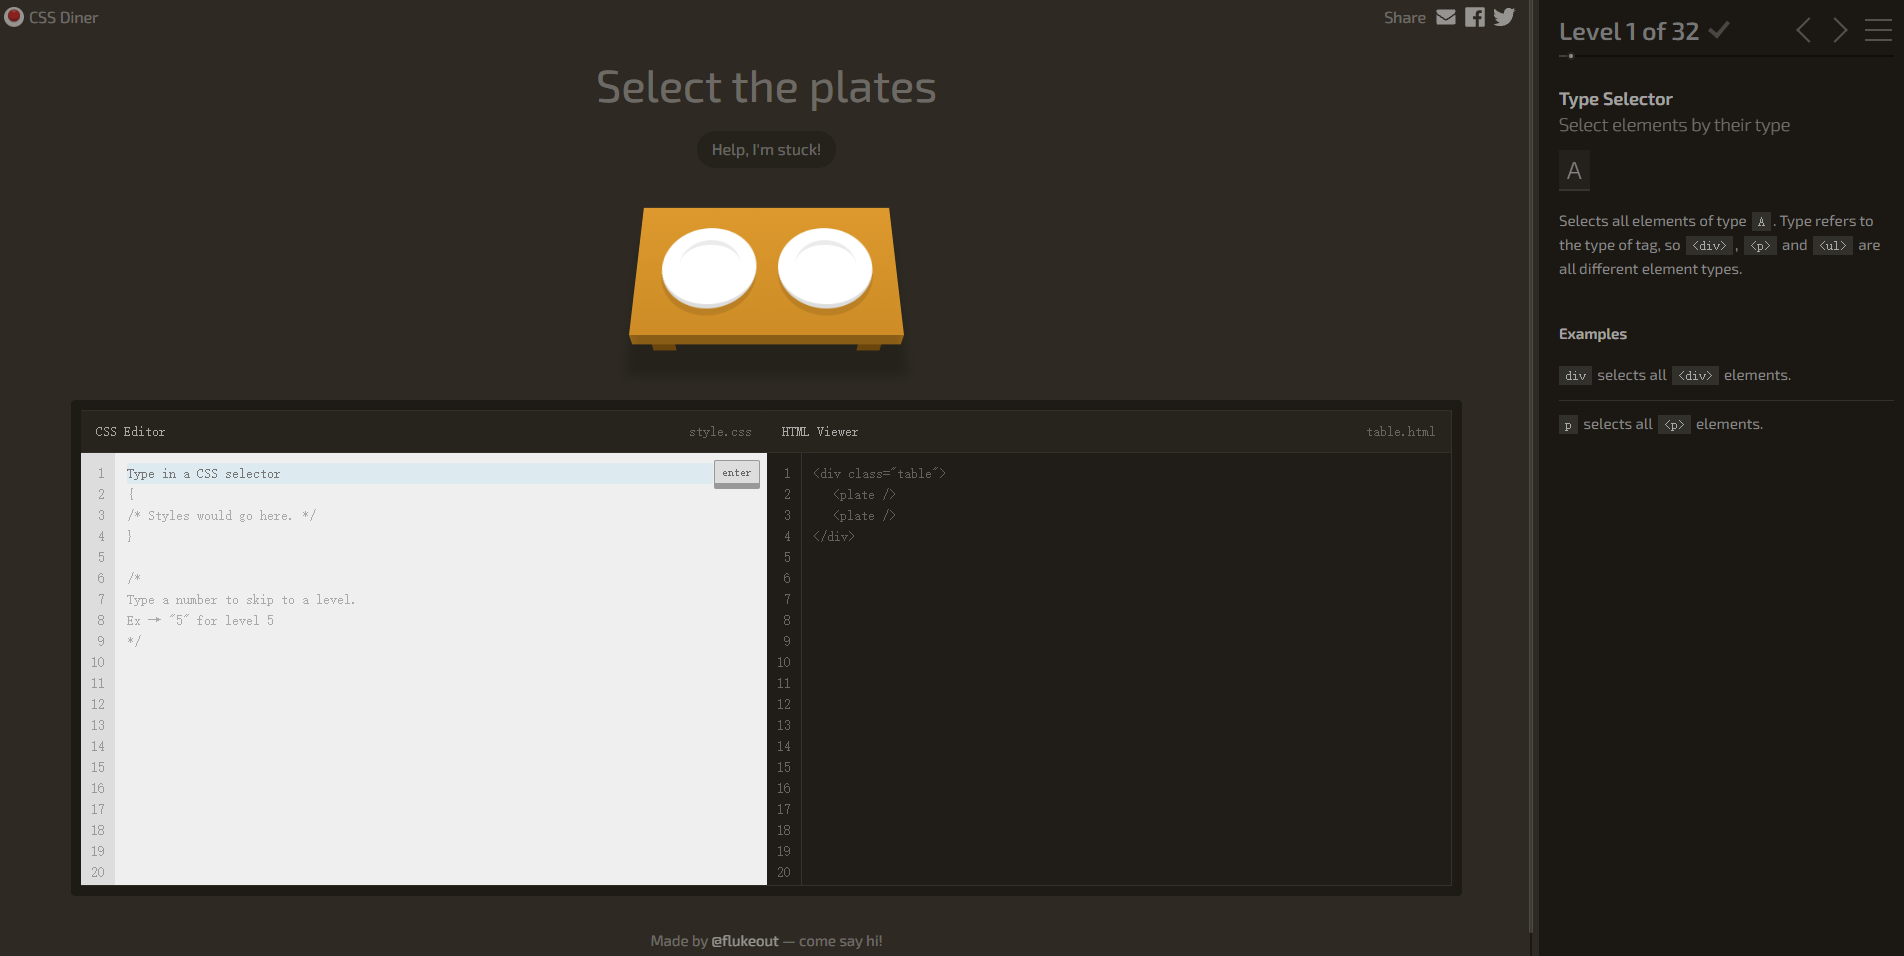Click "Select elements by their type" subtitle
This screenshot has width=1904, height=956.
click(x=1674, y=125)
